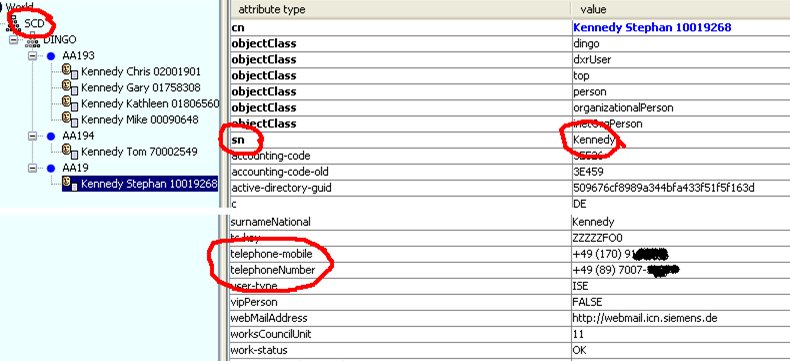
Task: Click the blue dot icon of AA19
Action: pos(50,168)
